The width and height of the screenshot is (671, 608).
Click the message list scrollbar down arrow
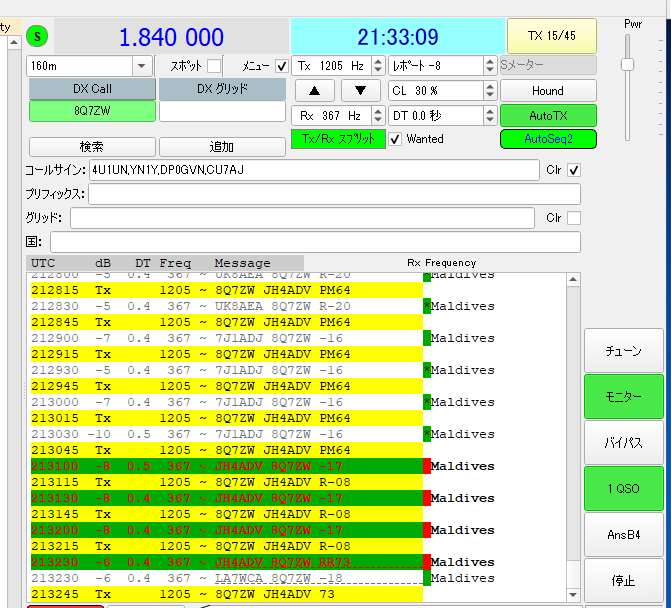pos(573,594)
